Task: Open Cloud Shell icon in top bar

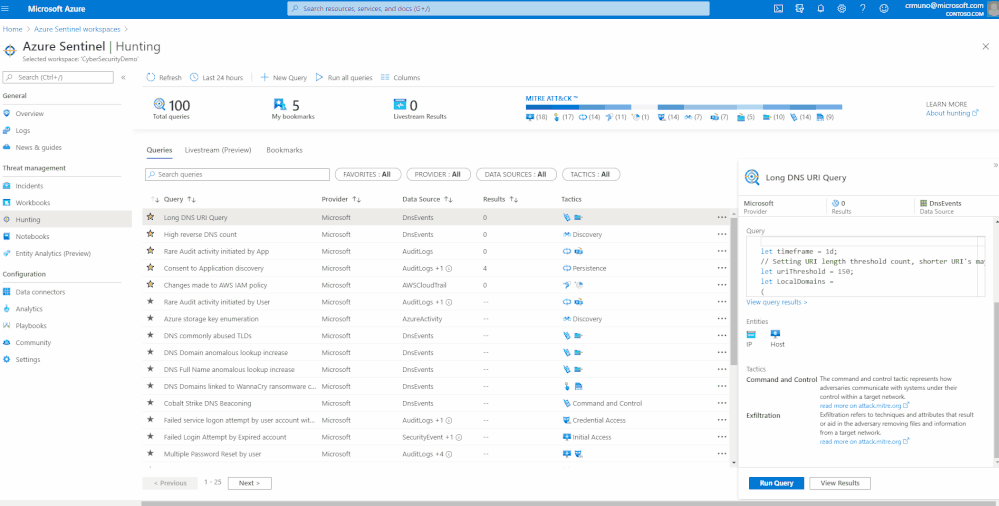Action: [778, 9]
